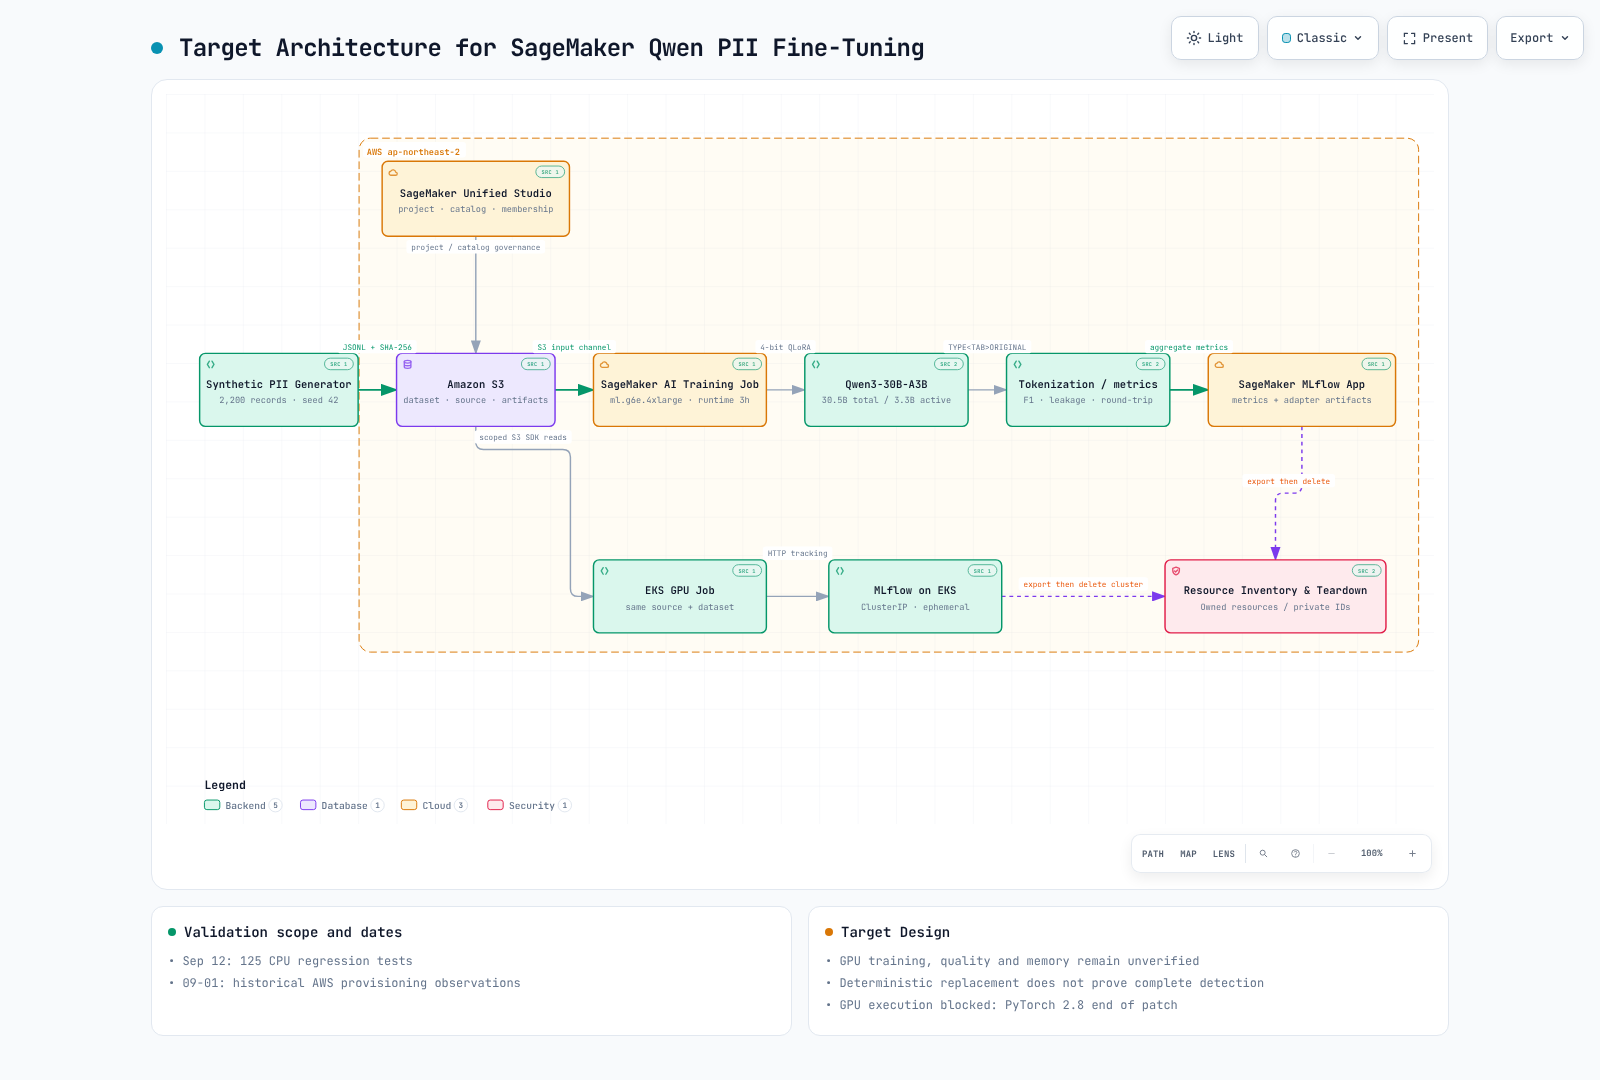The height and width of the screenshot is (1080, 1600).
Task: Select the Qwen3-30B-A3B node title
Action: coord(886,384)
